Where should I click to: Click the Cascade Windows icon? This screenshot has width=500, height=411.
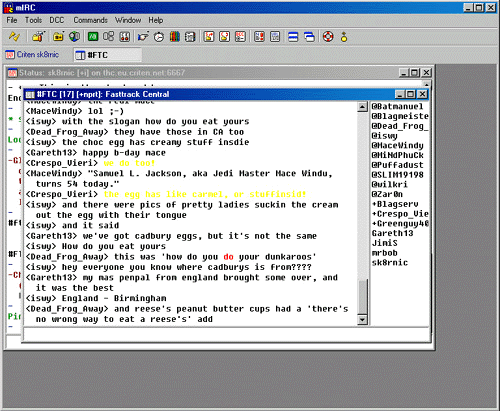309,36
